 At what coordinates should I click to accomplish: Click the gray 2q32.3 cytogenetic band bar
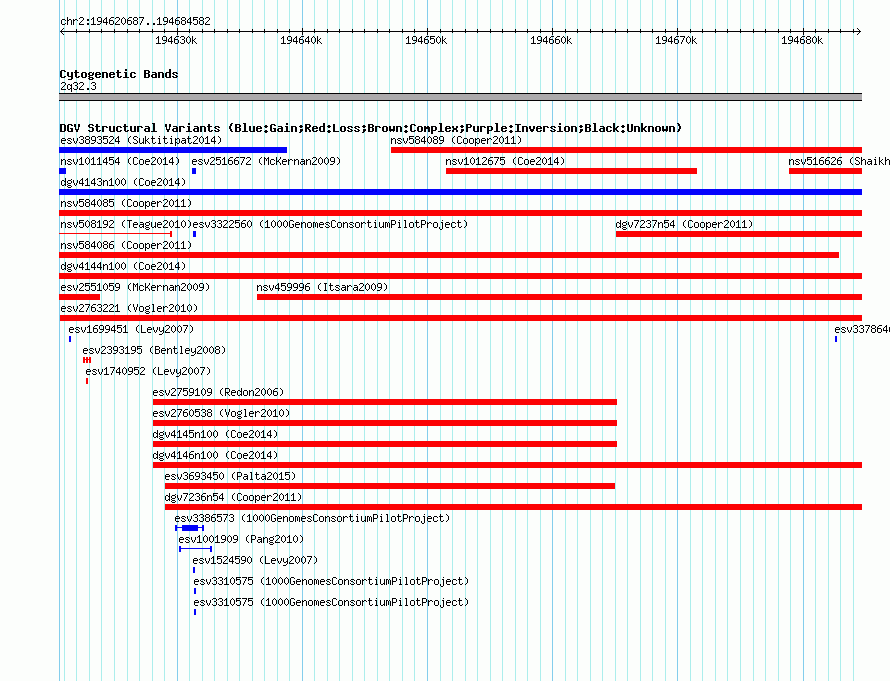[x=460, y=97]
